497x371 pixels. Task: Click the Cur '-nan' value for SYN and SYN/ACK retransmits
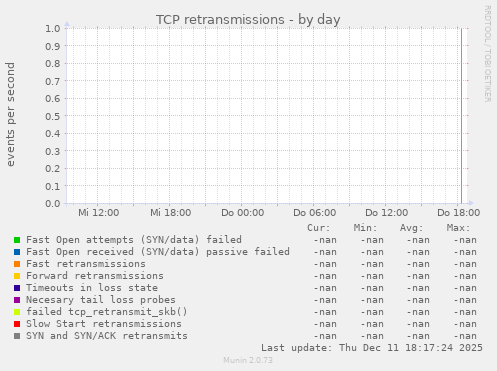tap(325, 336)
